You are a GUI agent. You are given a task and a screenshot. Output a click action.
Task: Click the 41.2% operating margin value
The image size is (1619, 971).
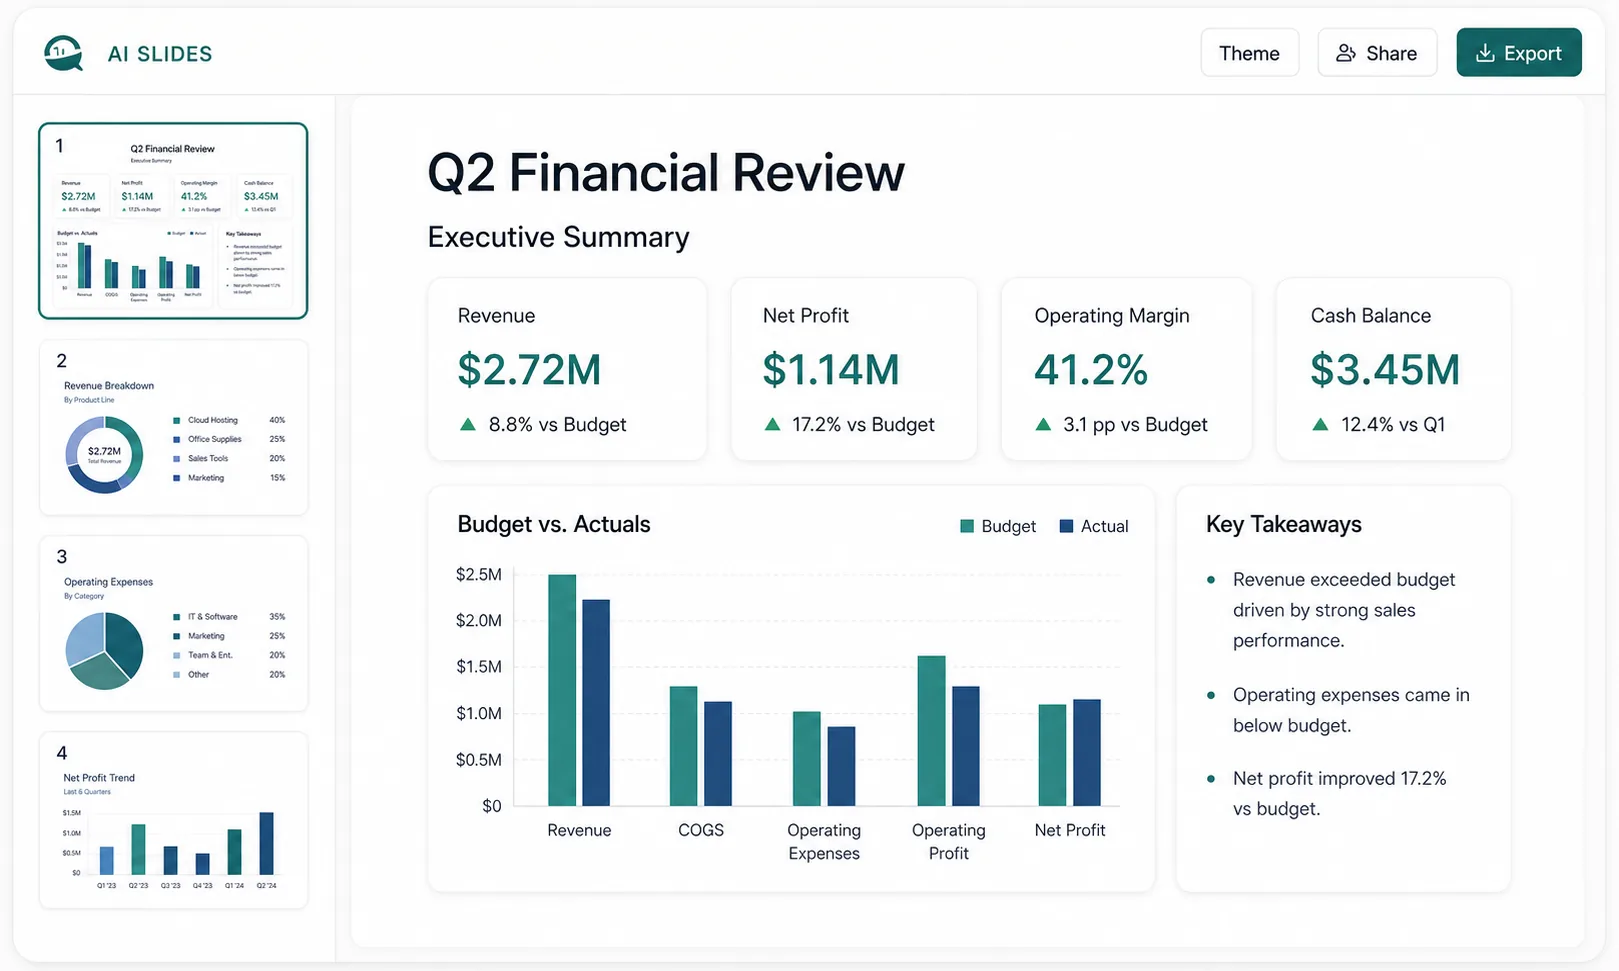point(1091,370)
